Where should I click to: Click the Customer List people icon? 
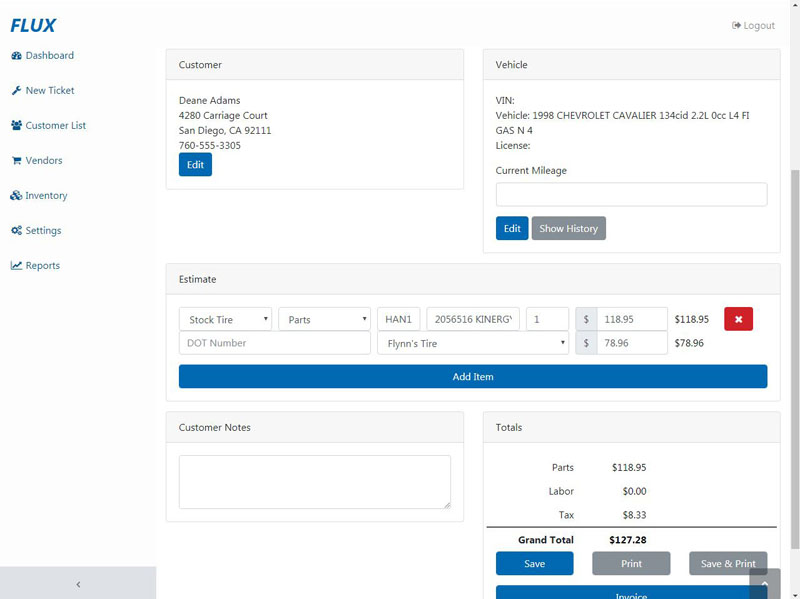[17, 126]
